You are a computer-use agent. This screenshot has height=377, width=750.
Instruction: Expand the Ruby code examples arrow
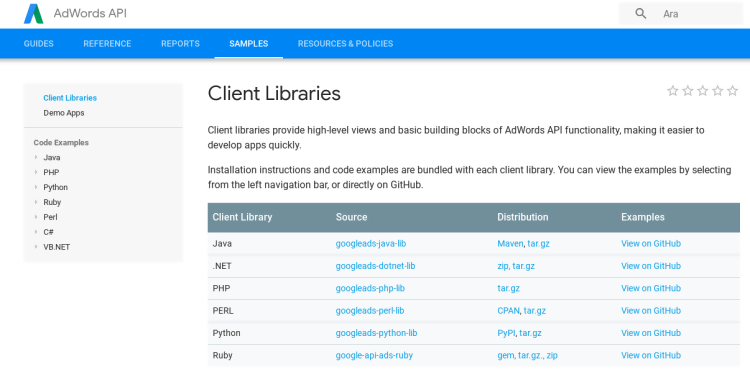coord(36,202)
